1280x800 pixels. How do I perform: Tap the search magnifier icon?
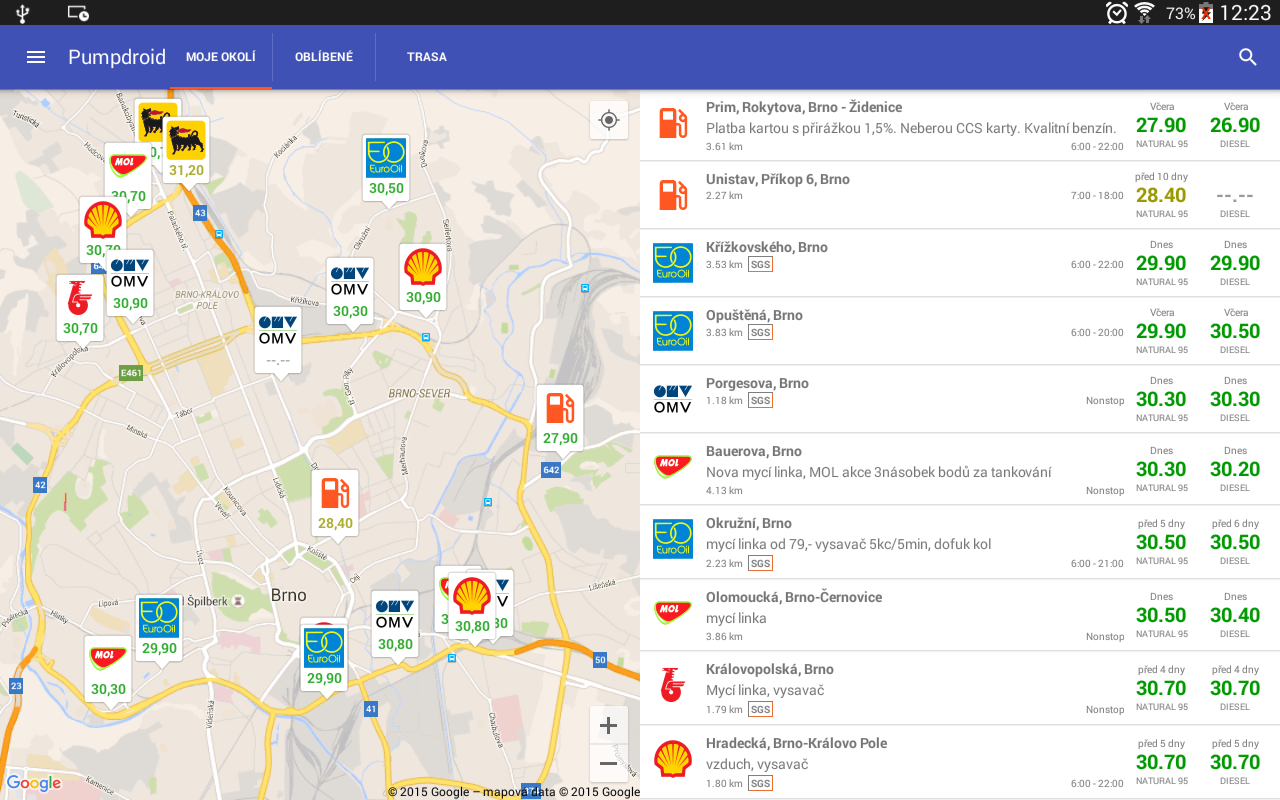[1248, 57]
